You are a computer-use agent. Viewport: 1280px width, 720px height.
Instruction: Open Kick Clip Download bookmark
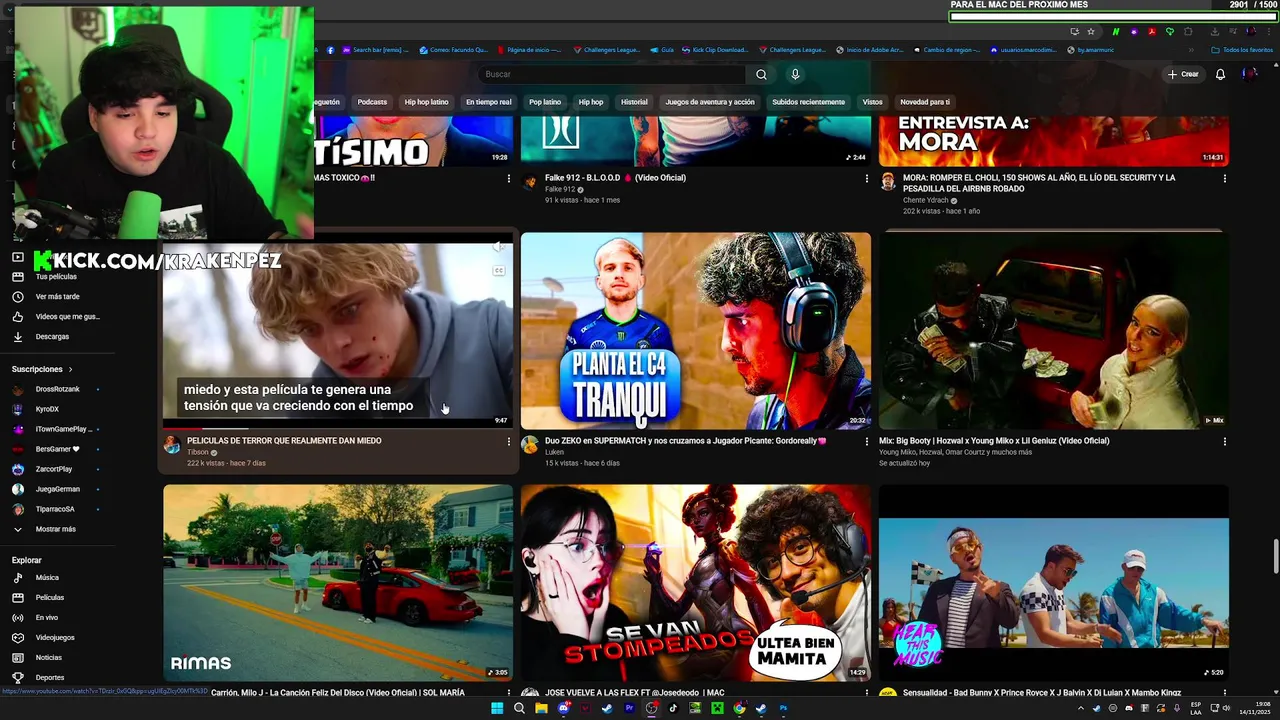713,50
